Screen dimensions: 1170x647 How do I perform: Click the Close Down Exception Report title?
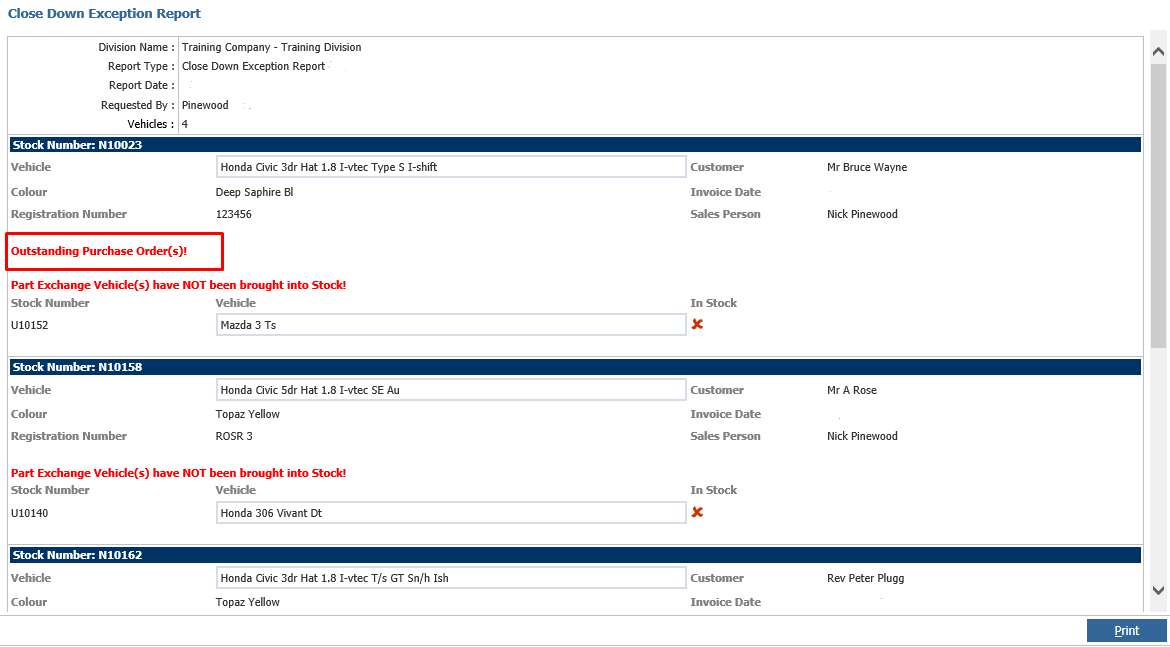click(104, 14)
